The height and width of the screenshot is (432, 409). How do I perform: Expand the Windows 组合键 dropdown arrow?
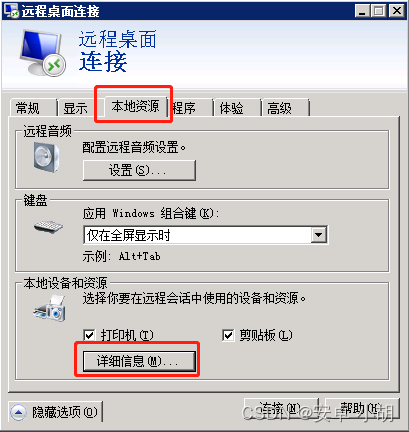pos(319,235)
